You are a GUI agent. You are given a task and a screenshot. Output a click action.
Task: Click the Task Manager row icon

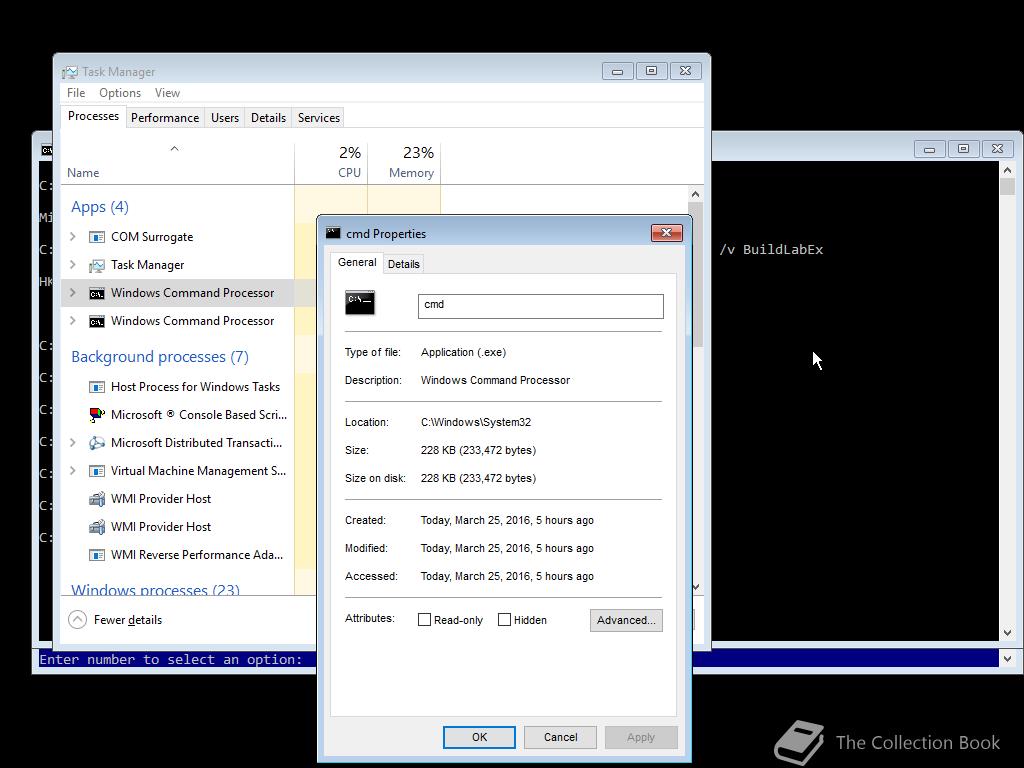pyautogui.click(x=97, y=265)
